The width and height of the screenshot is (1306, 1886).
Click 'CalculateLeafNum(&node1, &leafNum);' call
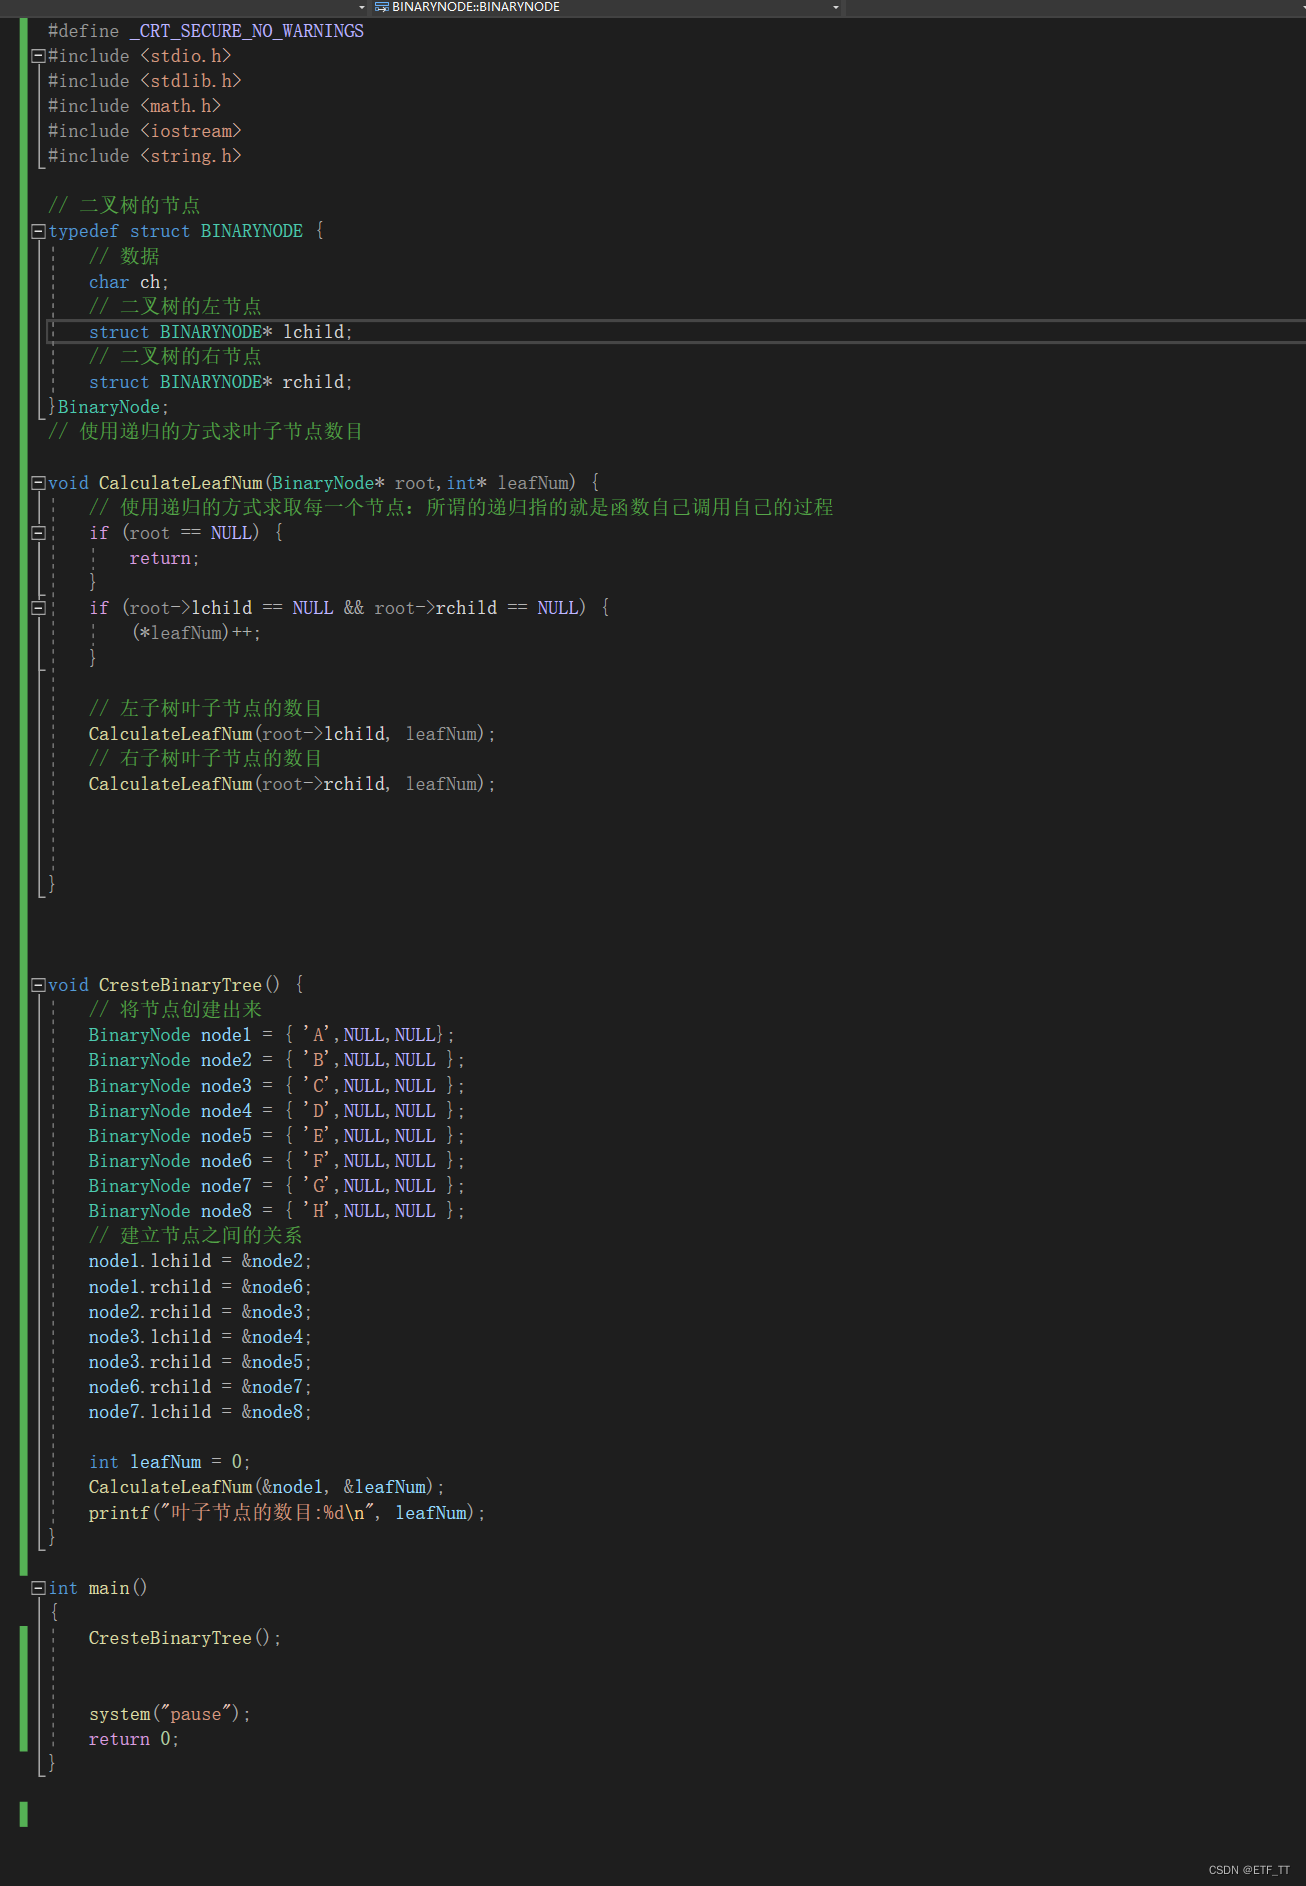point(267,1487)
